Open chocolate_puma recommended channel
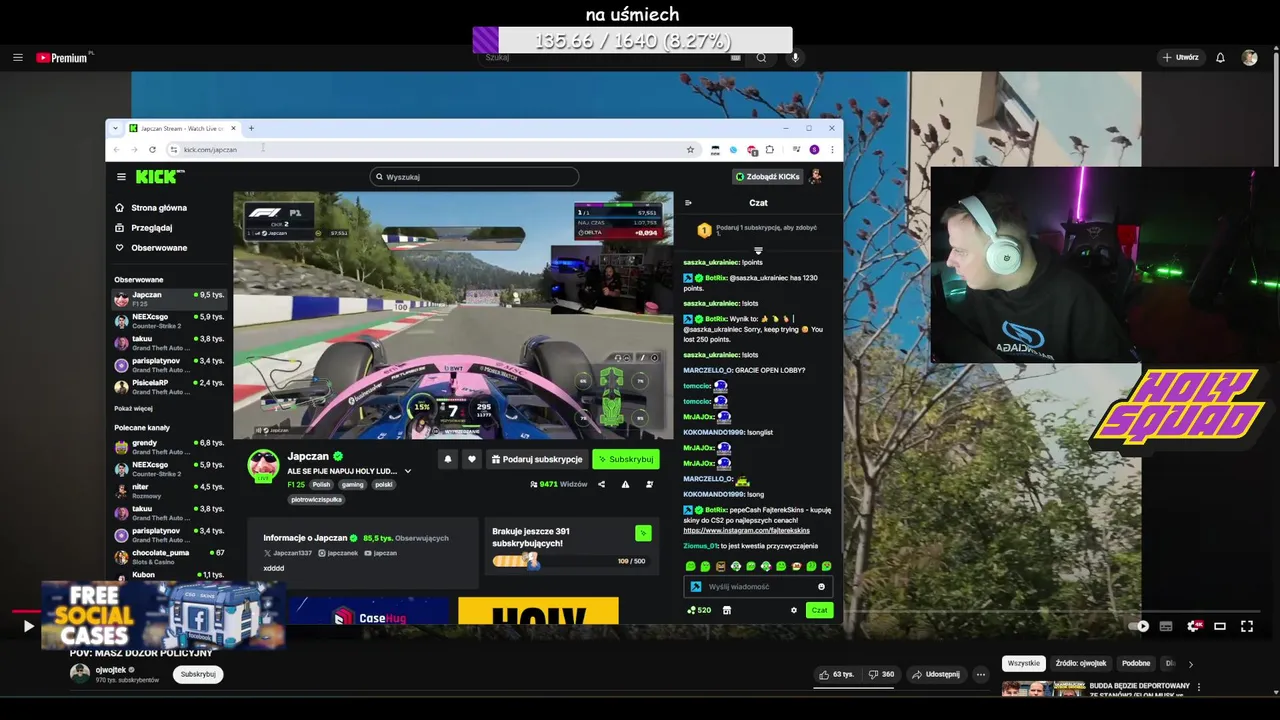The width and height of the screenshot is (1280, 720). [169, 556]
